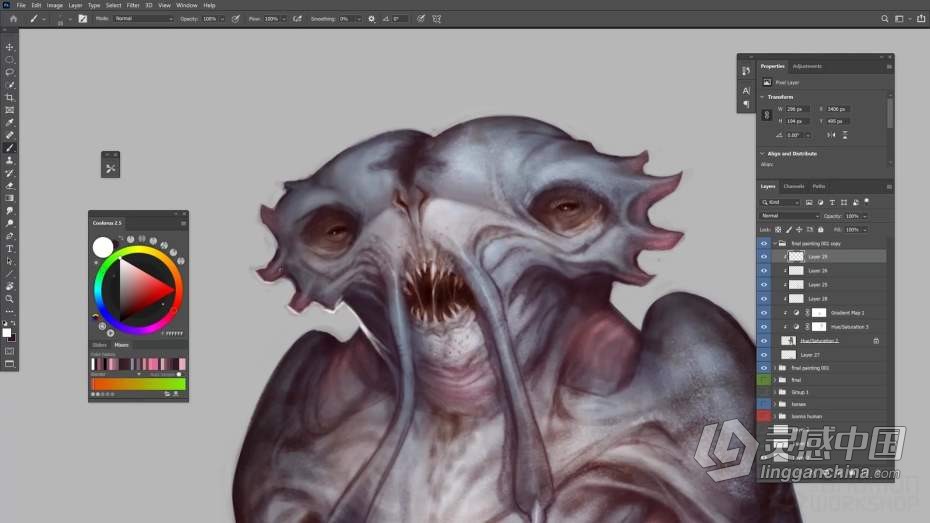Expand the Group 1 folder

click(775, 393)
